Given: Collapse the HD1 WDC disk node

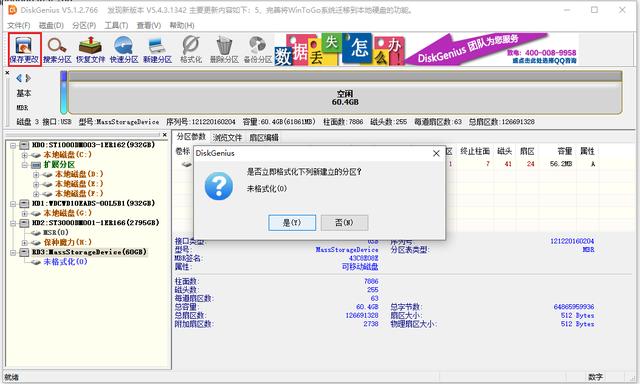Looking at the screenshot, I should pos(13,204).
